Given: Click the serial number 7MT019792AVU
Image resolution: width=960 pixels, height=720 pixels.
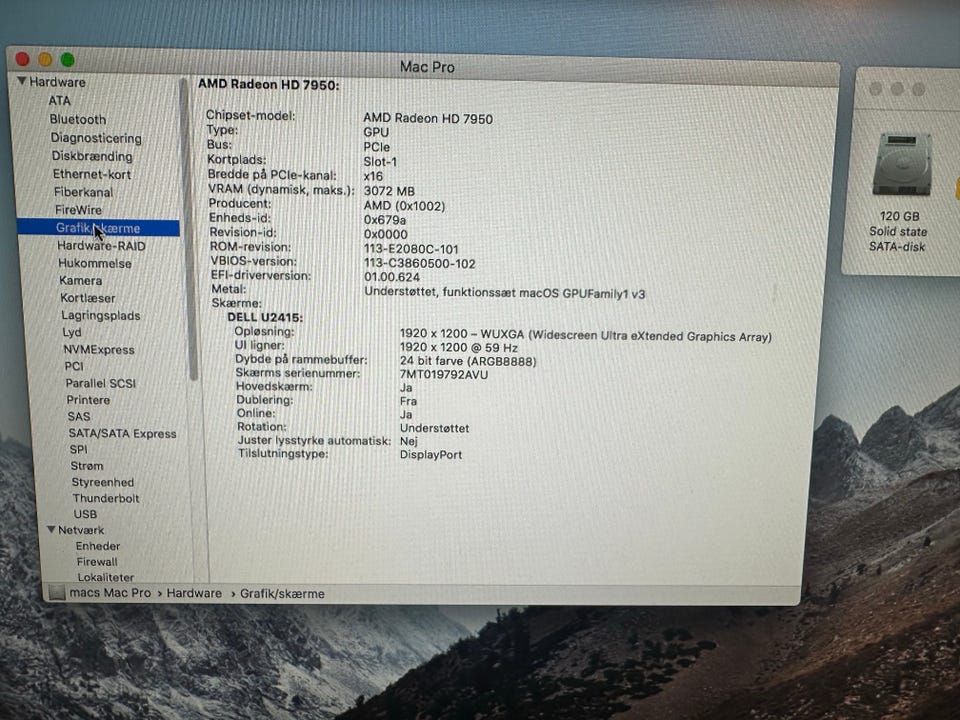Looking at the screenshot, I should coord(444,375).
